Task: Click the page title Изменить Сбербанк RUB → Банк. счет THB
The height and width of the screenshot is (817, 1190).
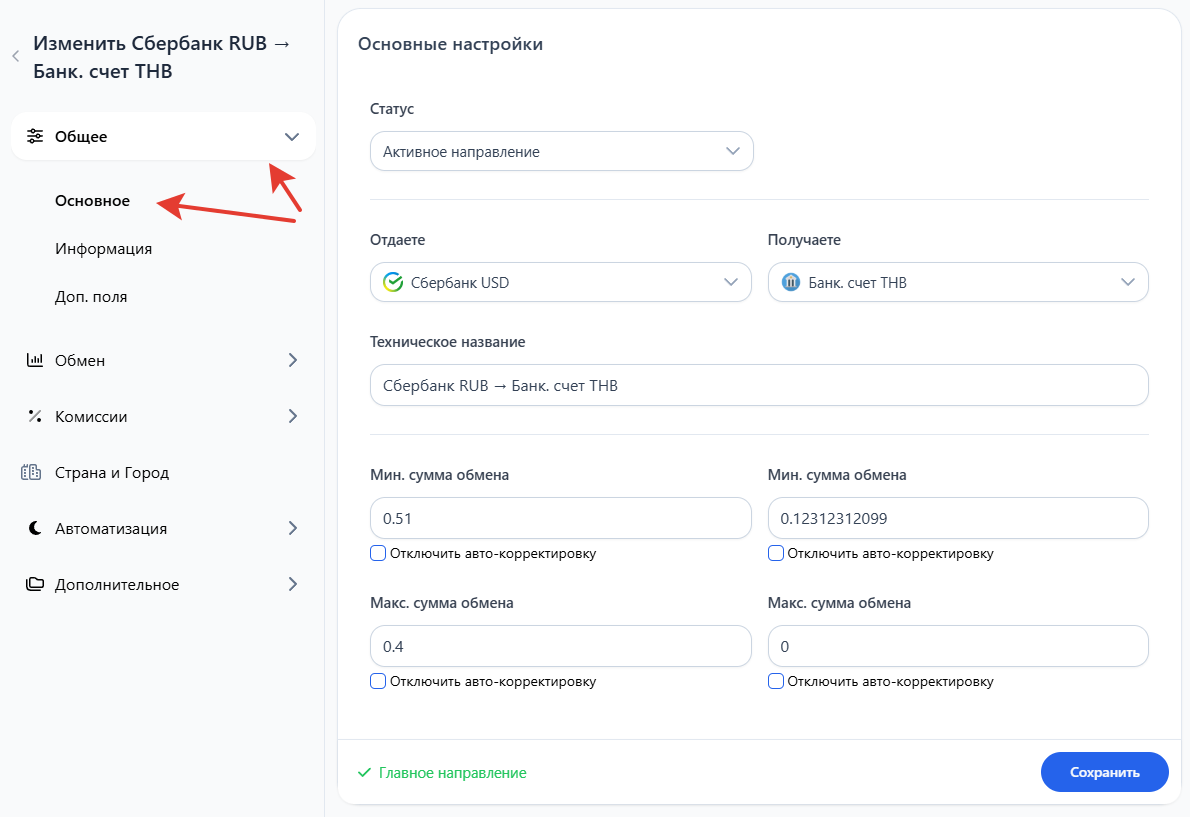Action: 162,57
